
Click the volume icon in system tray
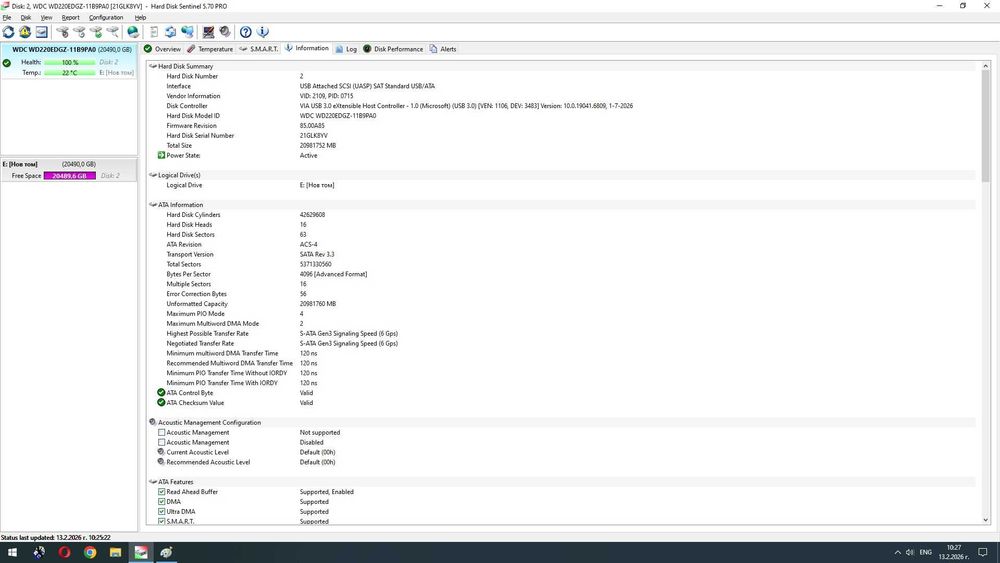tap(910, 552)
